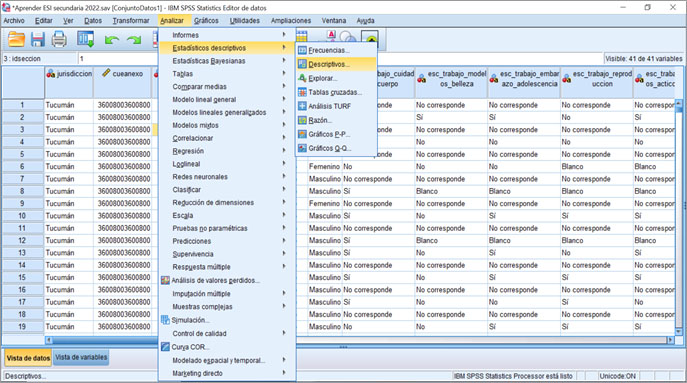Viewport: 687px width, 383px height.
Task: Select the Descriptivos submenu icon
Action: 302,64
